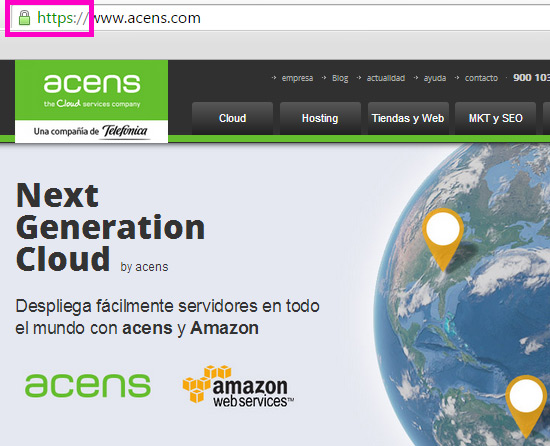The width and height of the screenshot is (550, 446).
Task: Click the Amazon Web Services logo
Action: (x=238, y=386)
